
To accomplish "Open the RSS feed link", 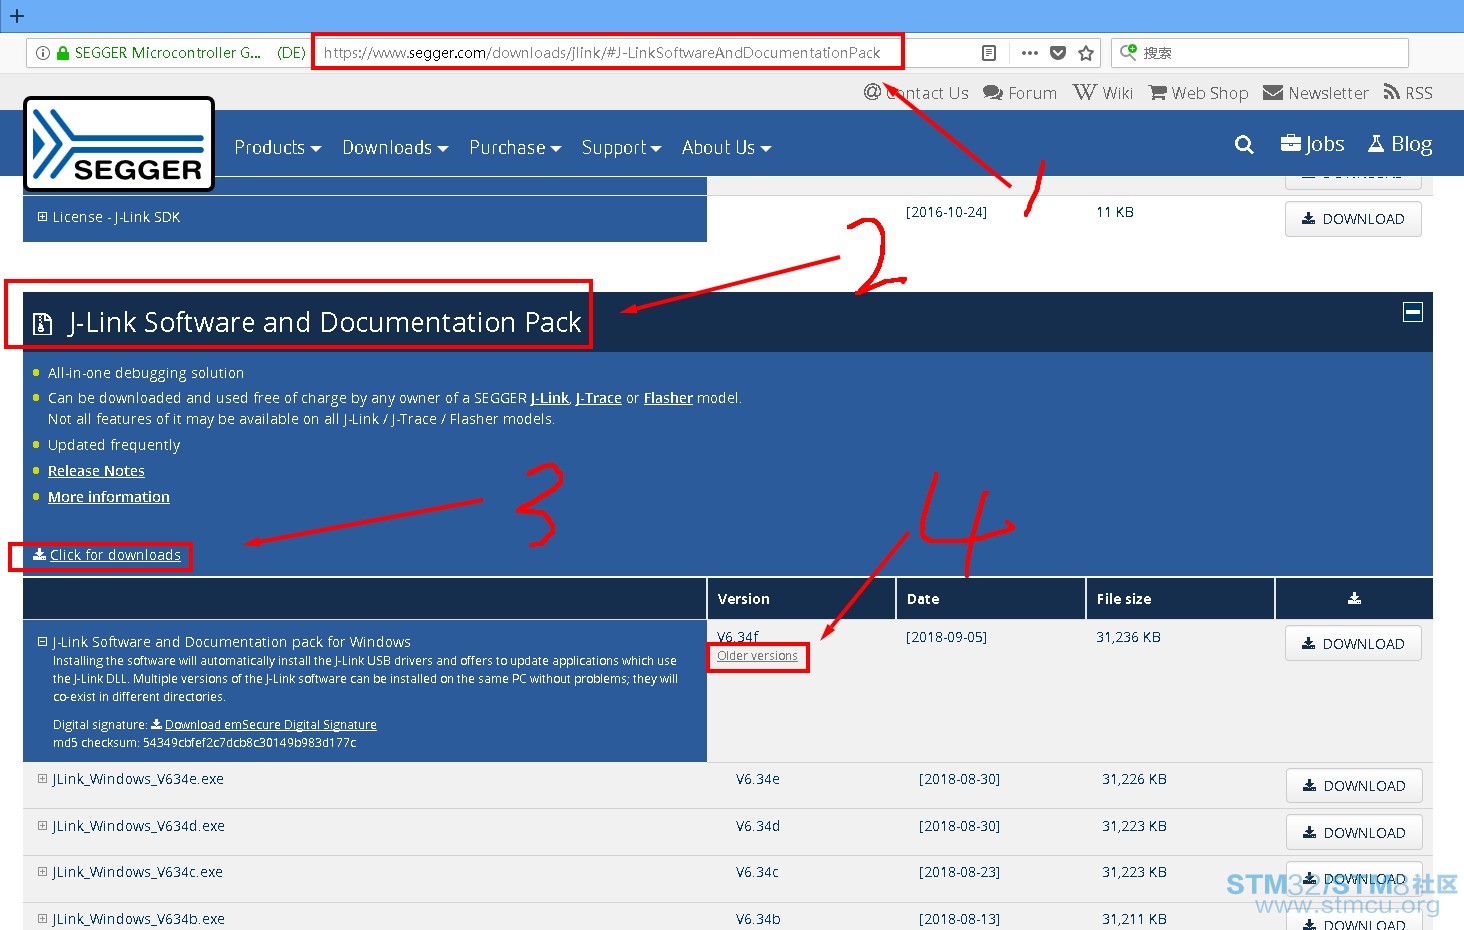I will (x=1408, y=93).
